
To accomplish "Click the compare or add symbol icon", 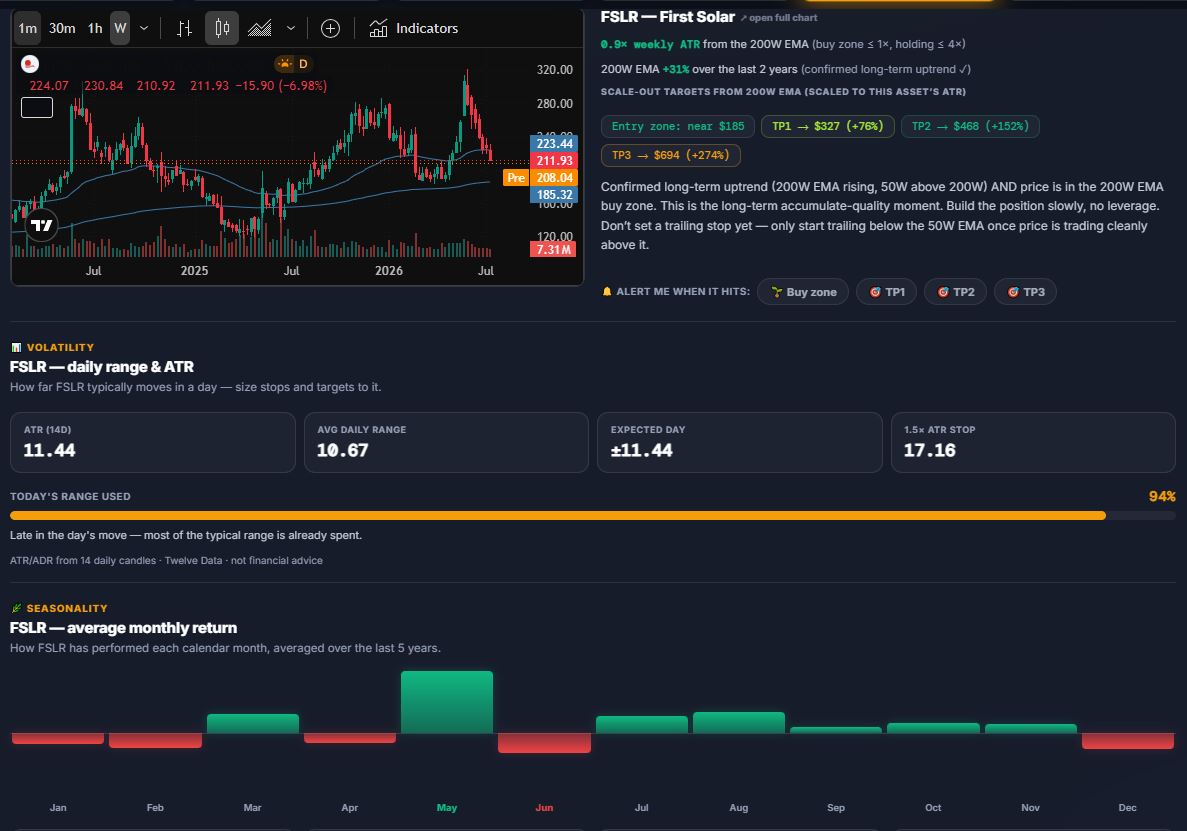I will [x=330, y=29].
